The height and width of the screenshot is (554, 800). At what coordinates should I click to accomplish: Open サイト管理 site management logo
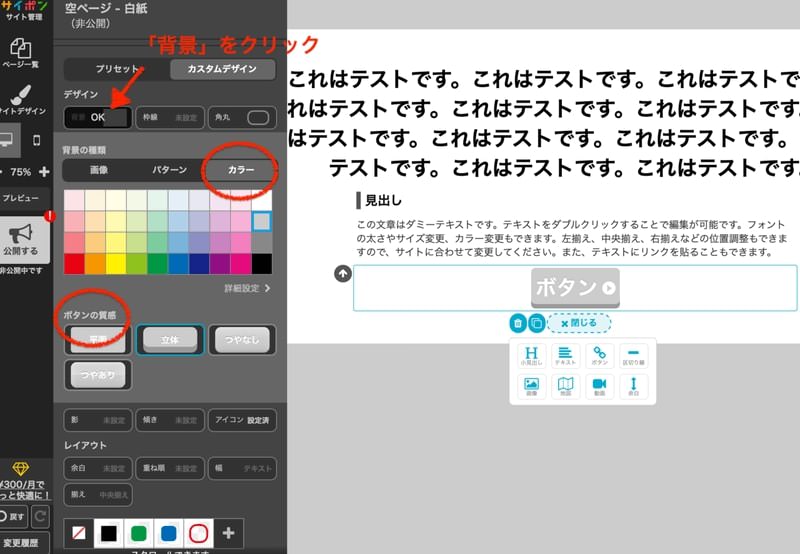[23, 11]
